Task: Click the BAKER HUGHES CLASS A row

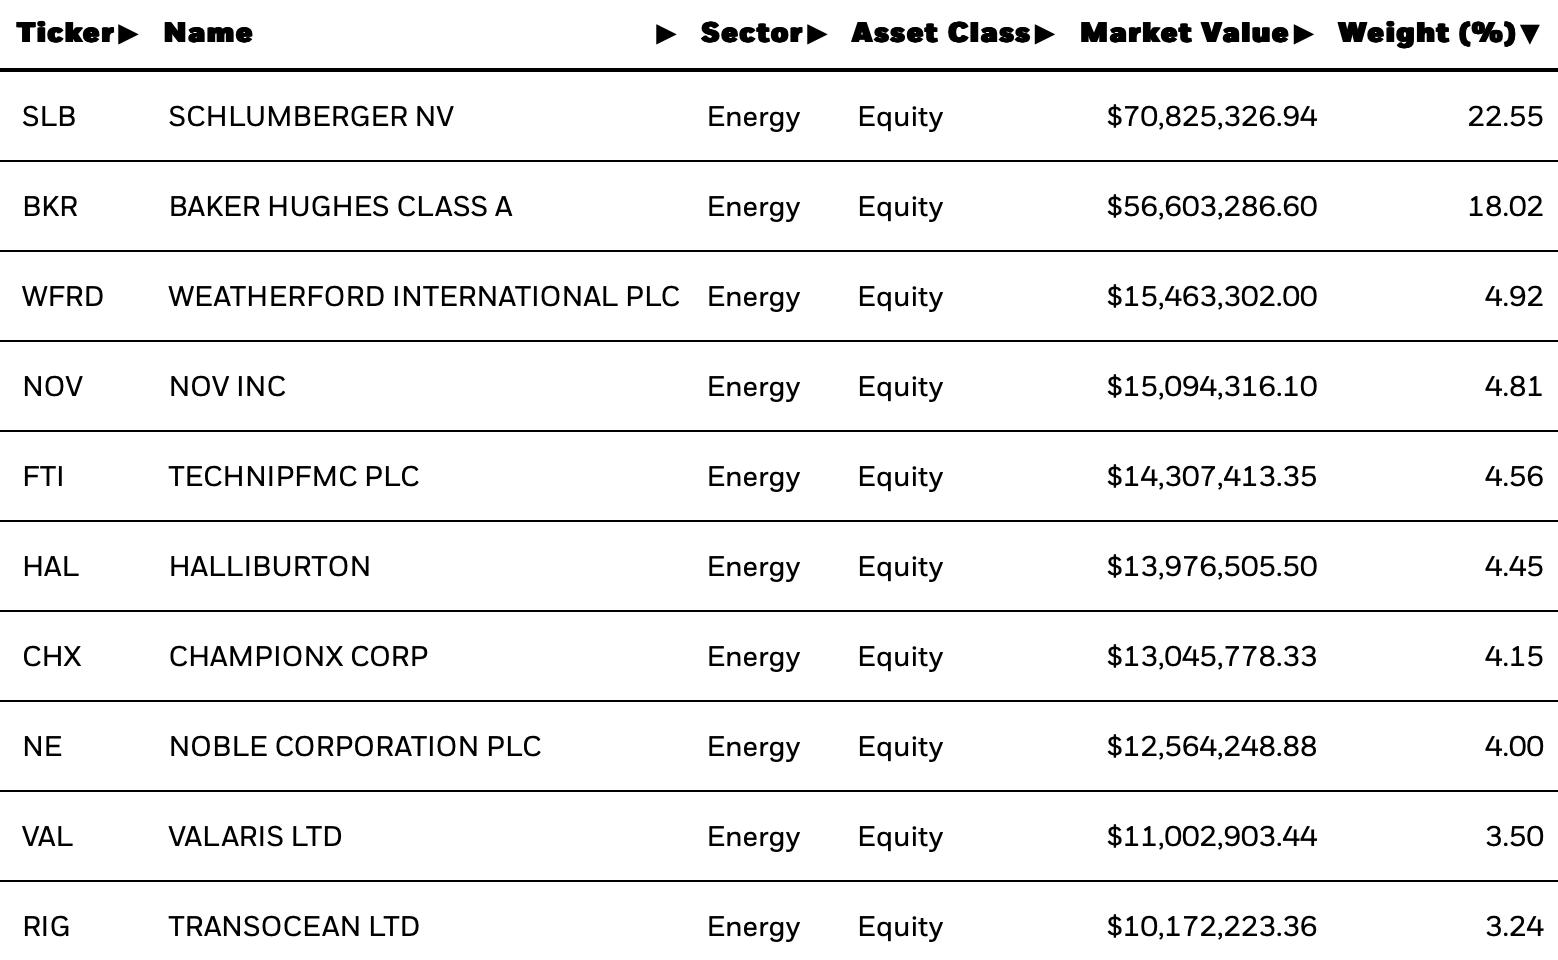Action: coord(779,206)
